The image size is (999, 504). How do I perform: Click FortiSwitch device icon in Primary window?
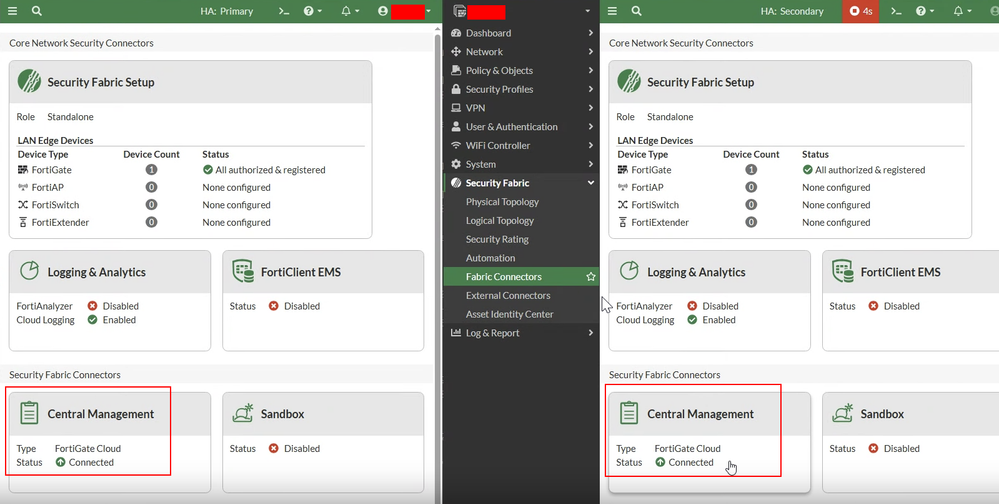click(x=23, y=205)
